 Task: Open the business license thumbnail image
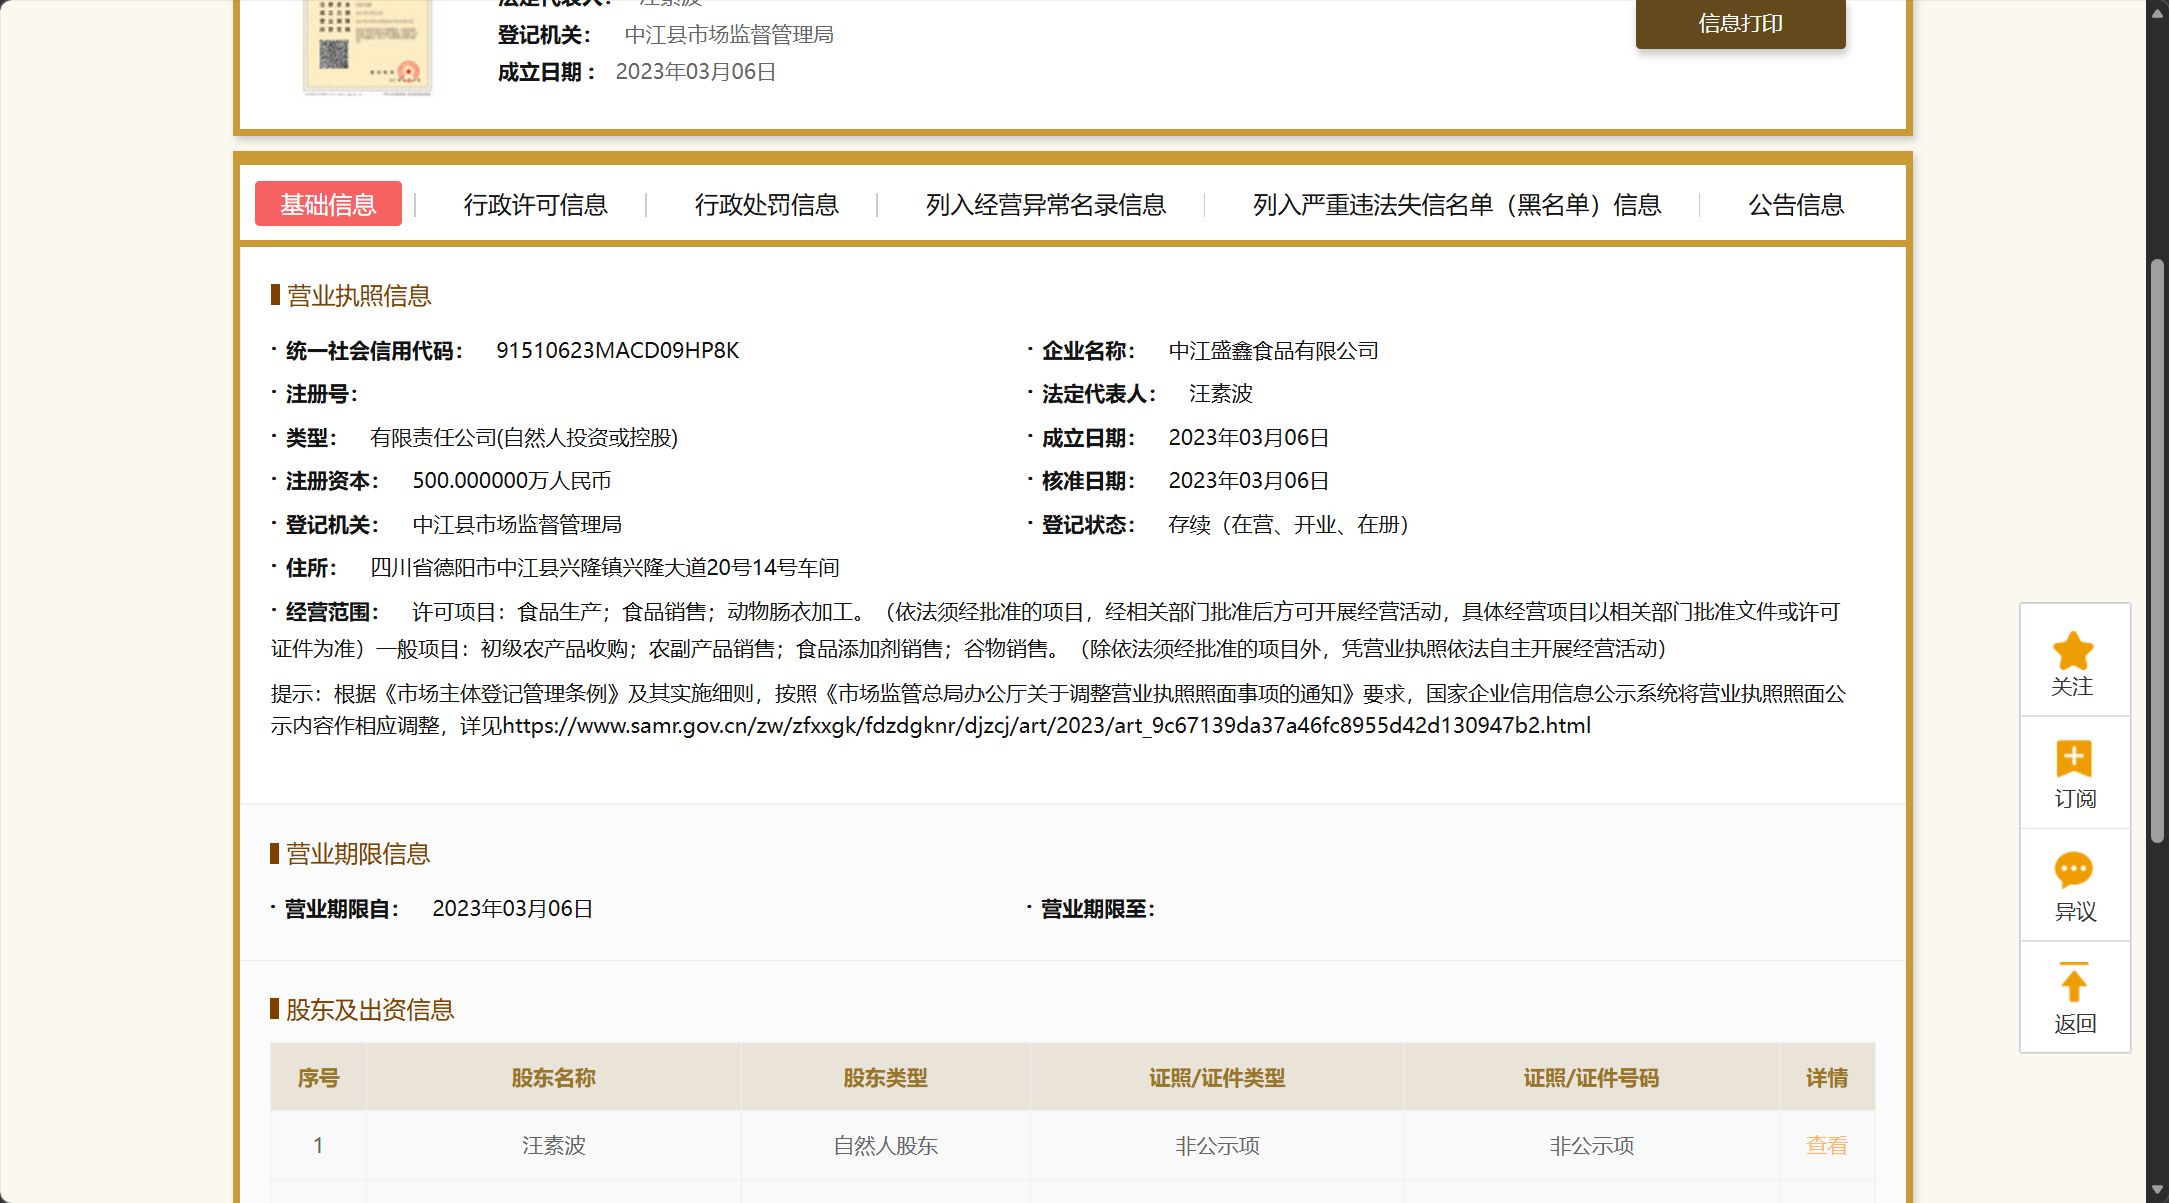(367, 47)
